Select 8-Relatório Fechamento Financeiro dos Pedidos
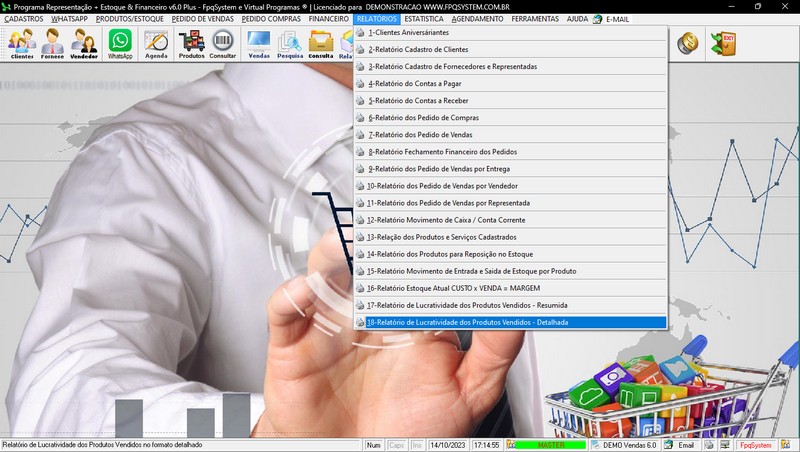Viewport: 800px width, 452px height. 510,152
